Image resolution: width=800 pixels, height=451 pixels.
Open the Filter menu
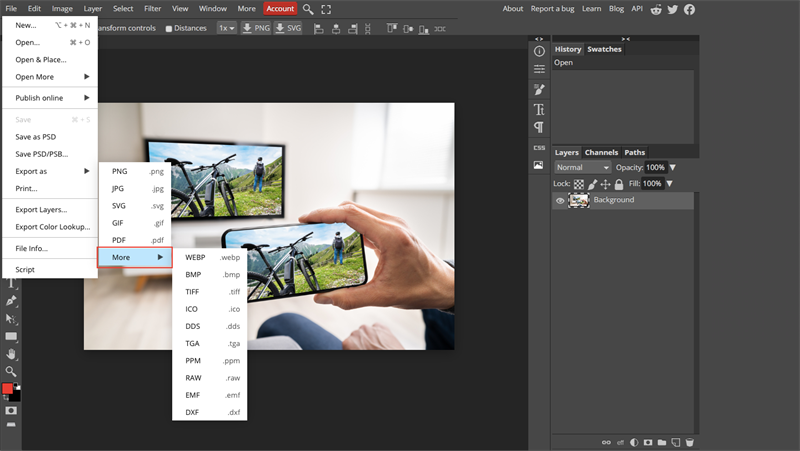152,9
